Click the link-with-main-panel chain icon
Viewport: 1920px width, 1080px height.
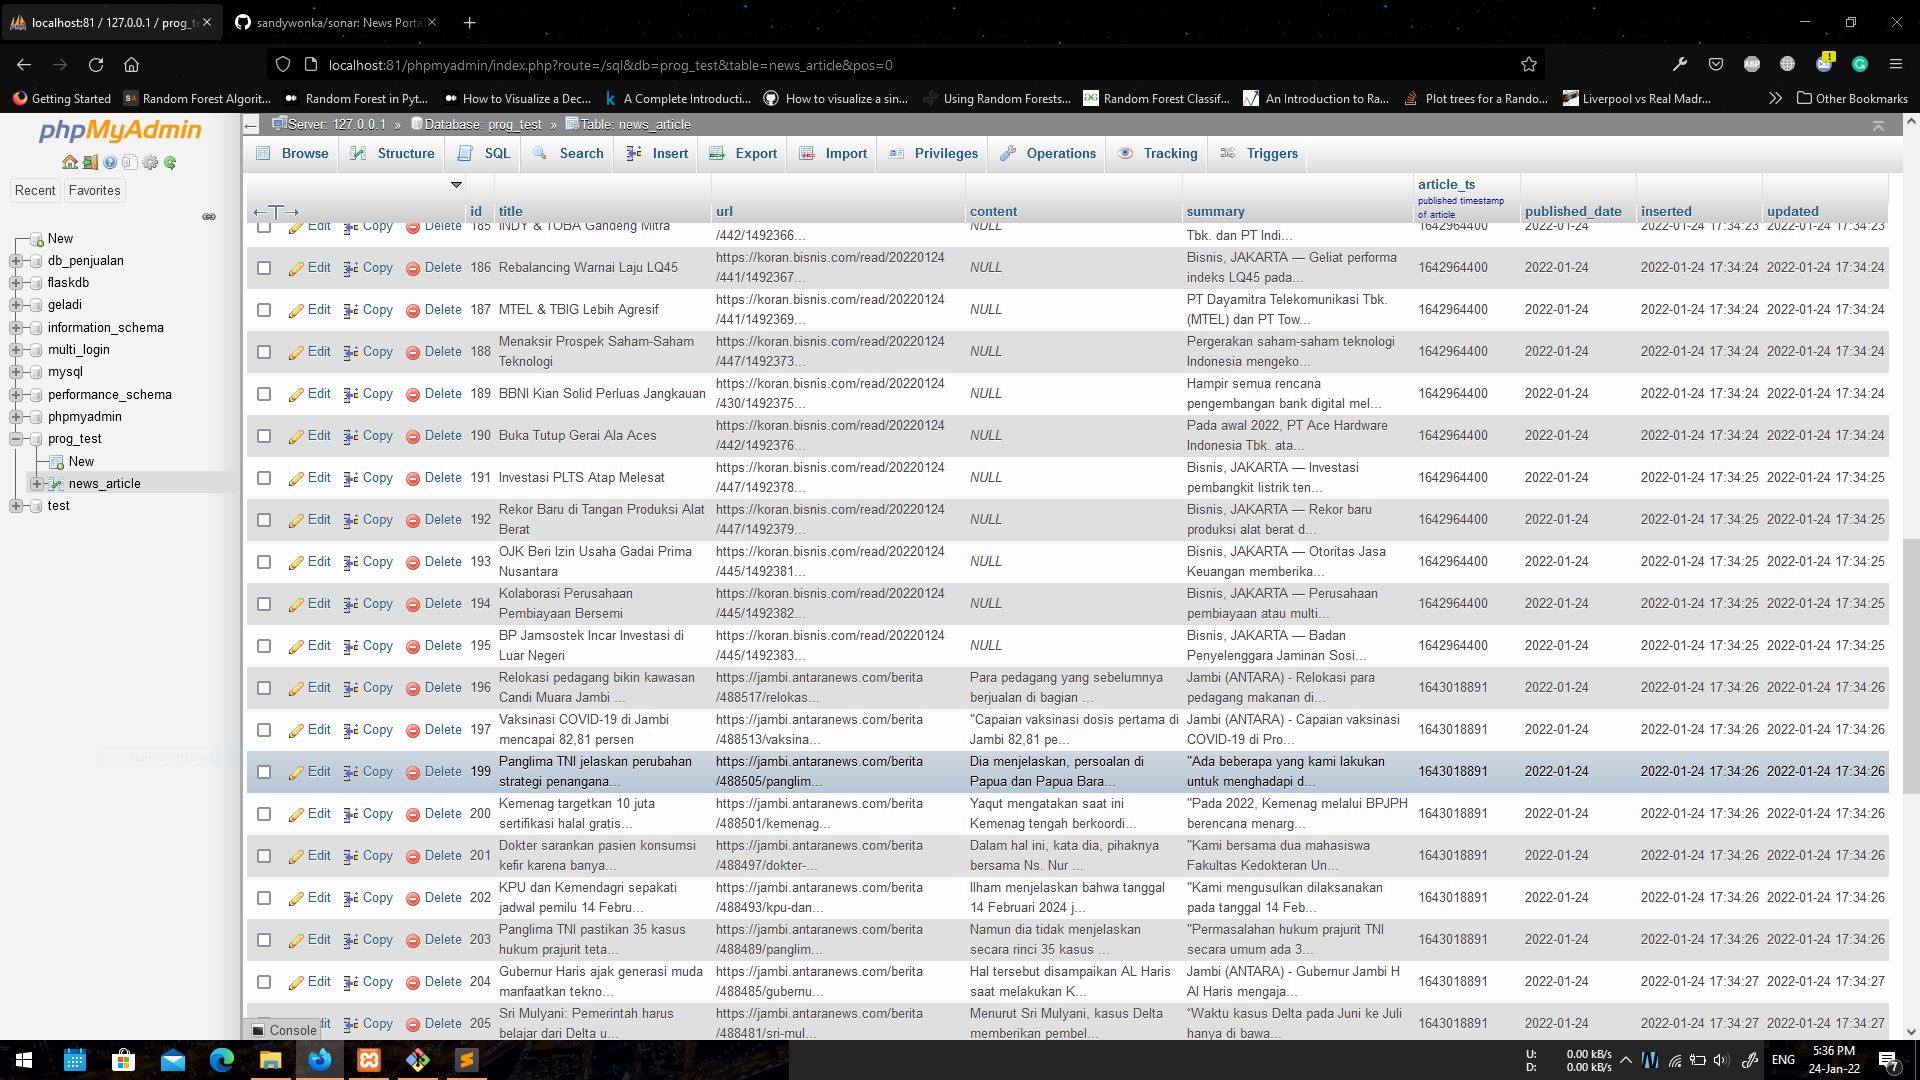pos(209,216)
